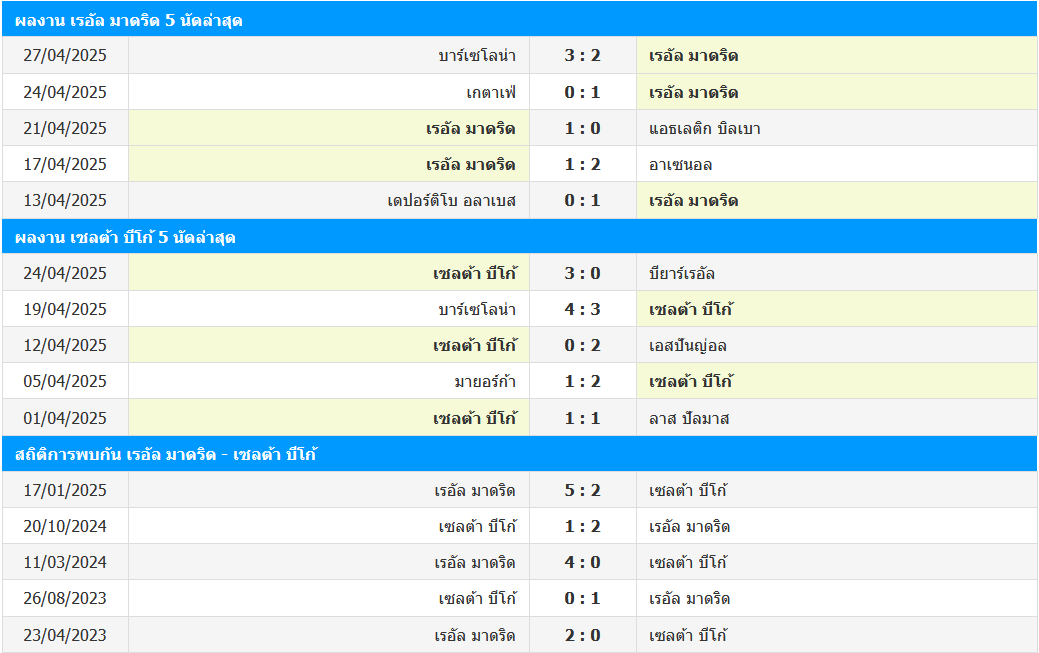Select the 3 : 2 score on 27/04/2025
Image resolution: width=1039 pixels, height=653 pixels.
click(x=582, y=56)
